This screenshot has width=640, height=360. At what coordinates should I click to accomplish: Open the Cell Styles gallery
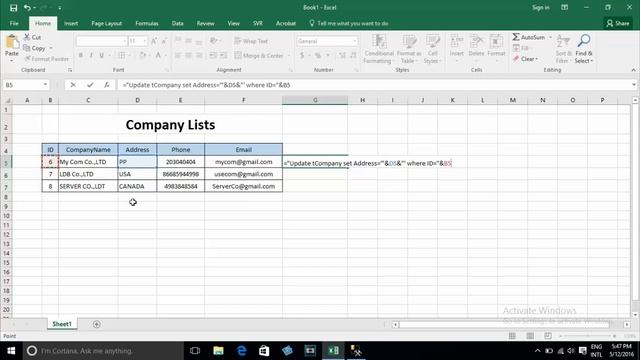tap(432, 49)
